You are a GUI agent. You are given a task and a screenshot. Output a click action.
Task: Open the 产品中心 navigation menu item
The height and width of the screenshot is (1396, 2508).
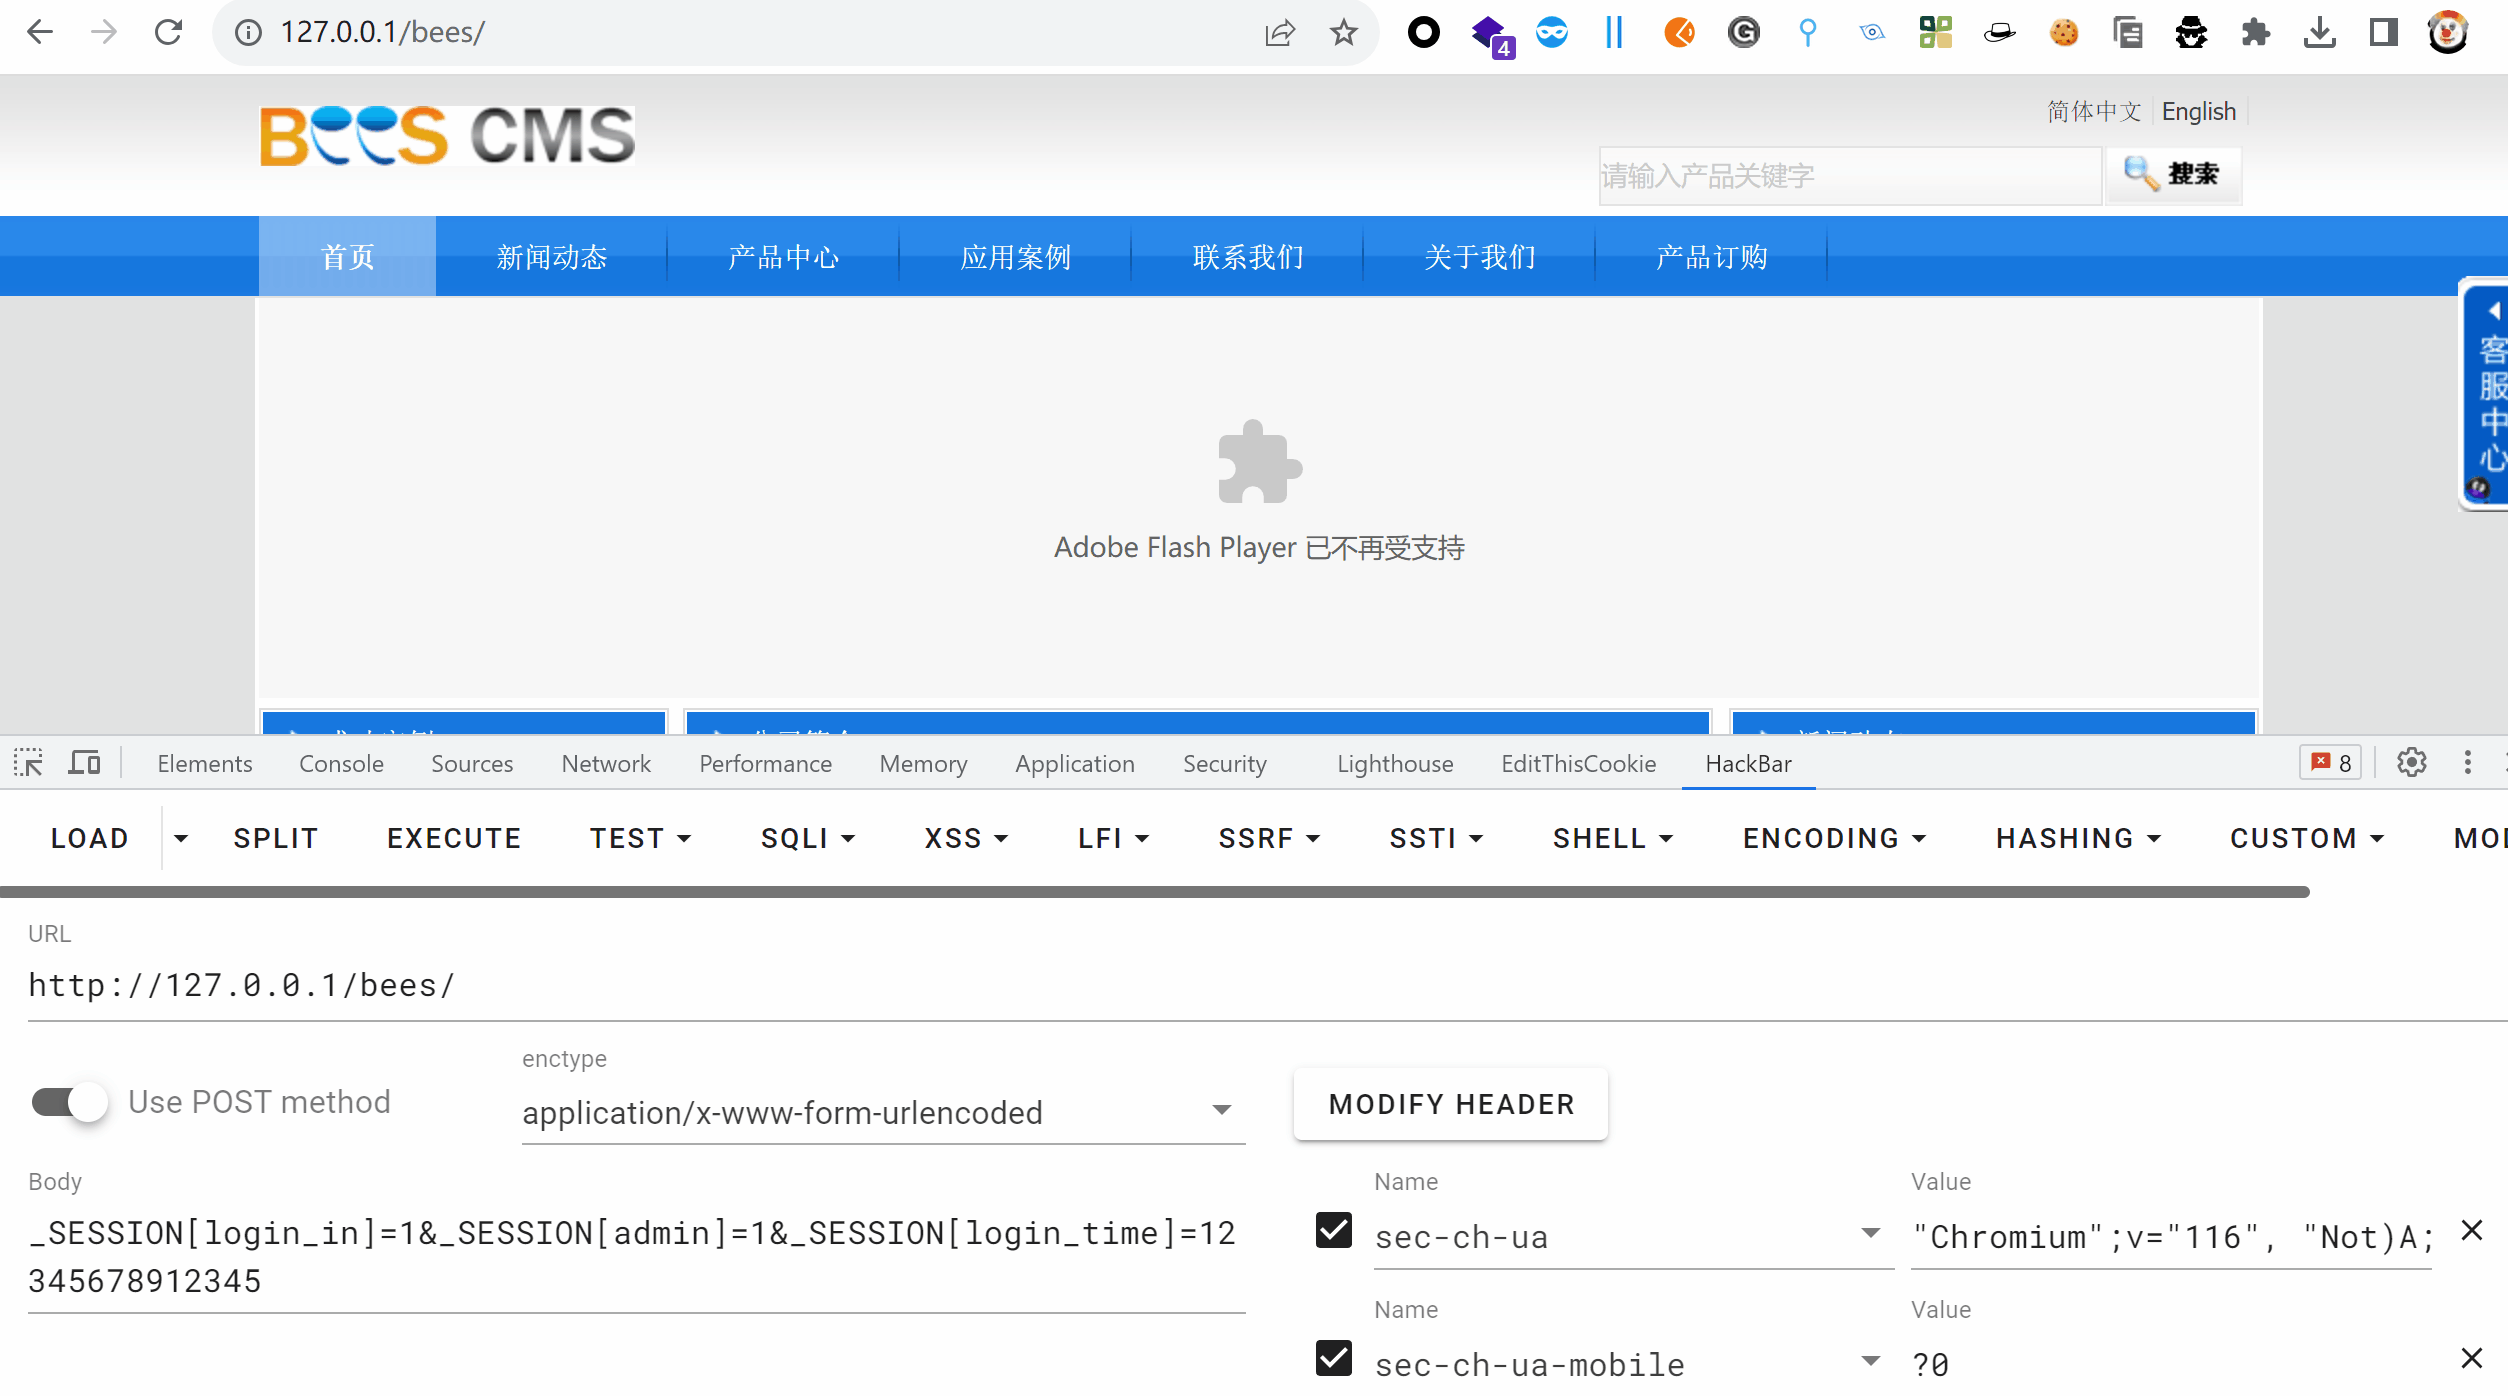coord(783,257)
